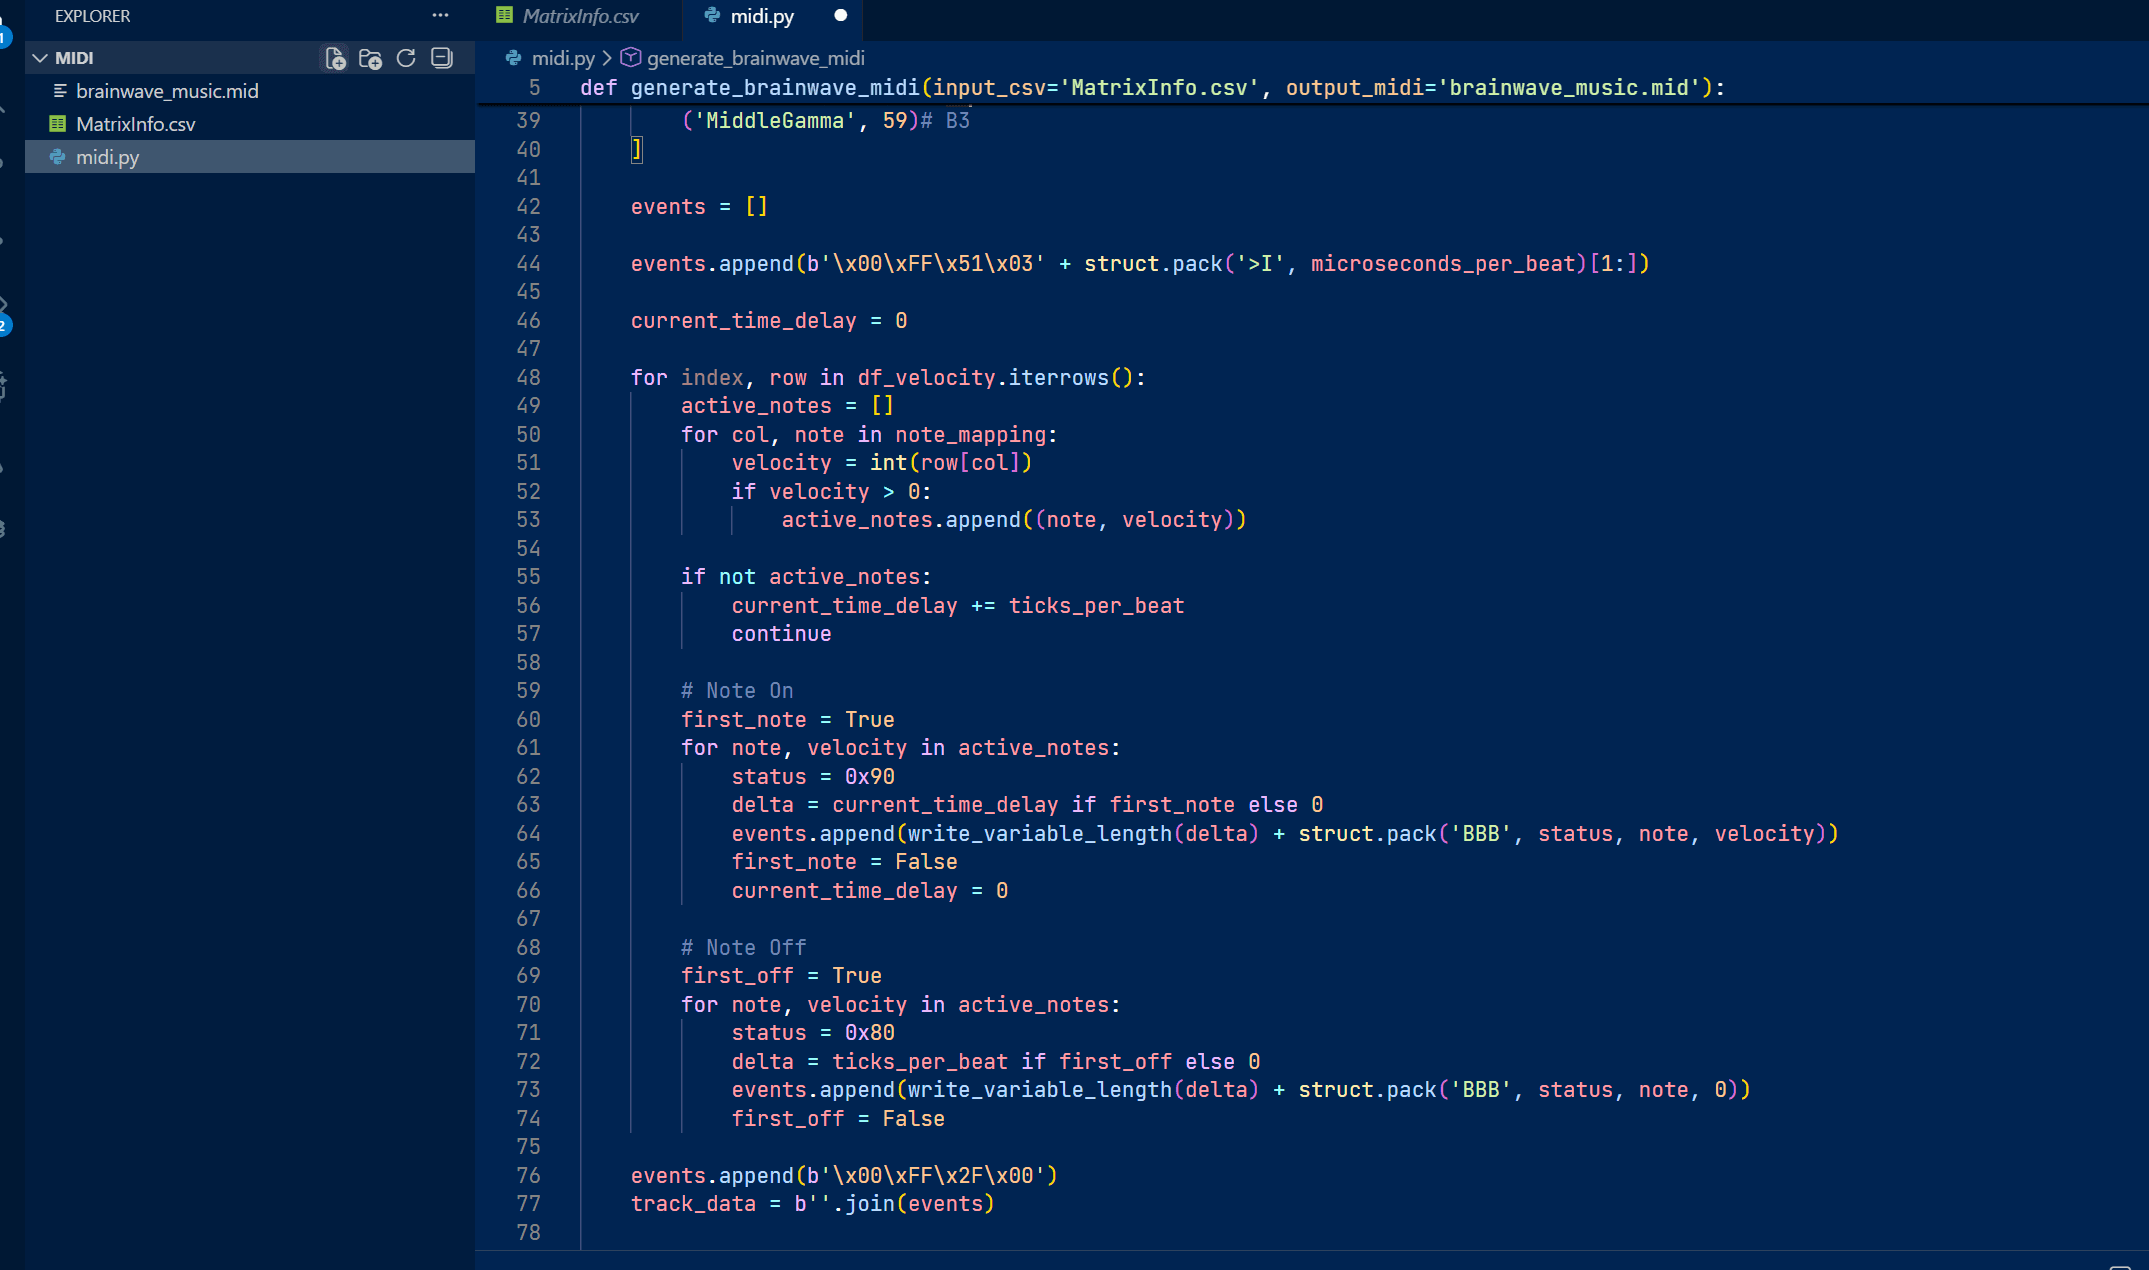Click the New File icon in Explorer
The image size is (2149, 1270).
coord(336,59)
